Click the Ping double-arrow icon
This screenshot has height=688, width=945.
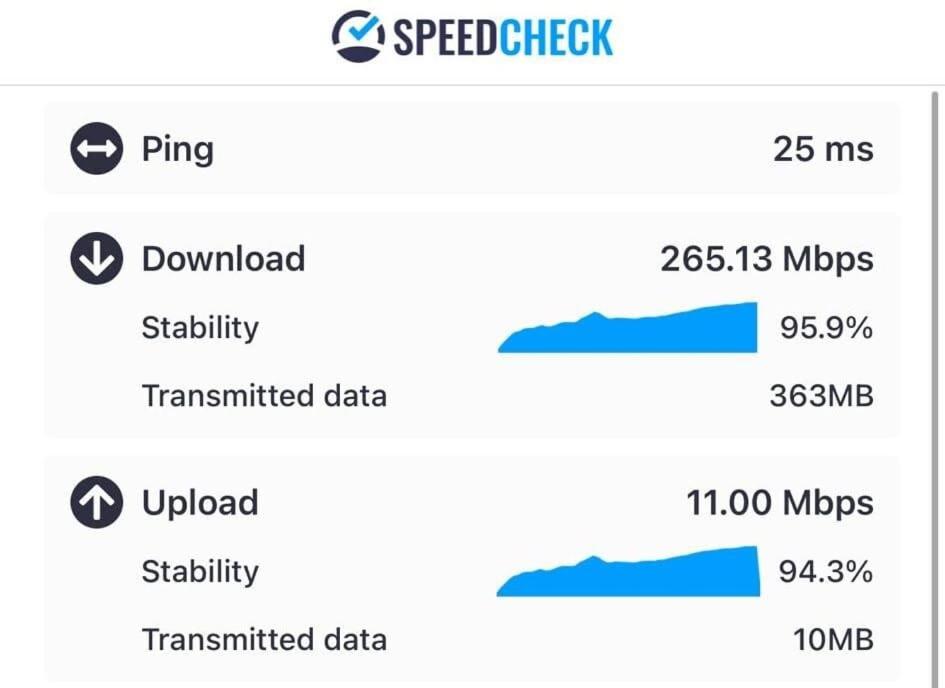(96, 148)
